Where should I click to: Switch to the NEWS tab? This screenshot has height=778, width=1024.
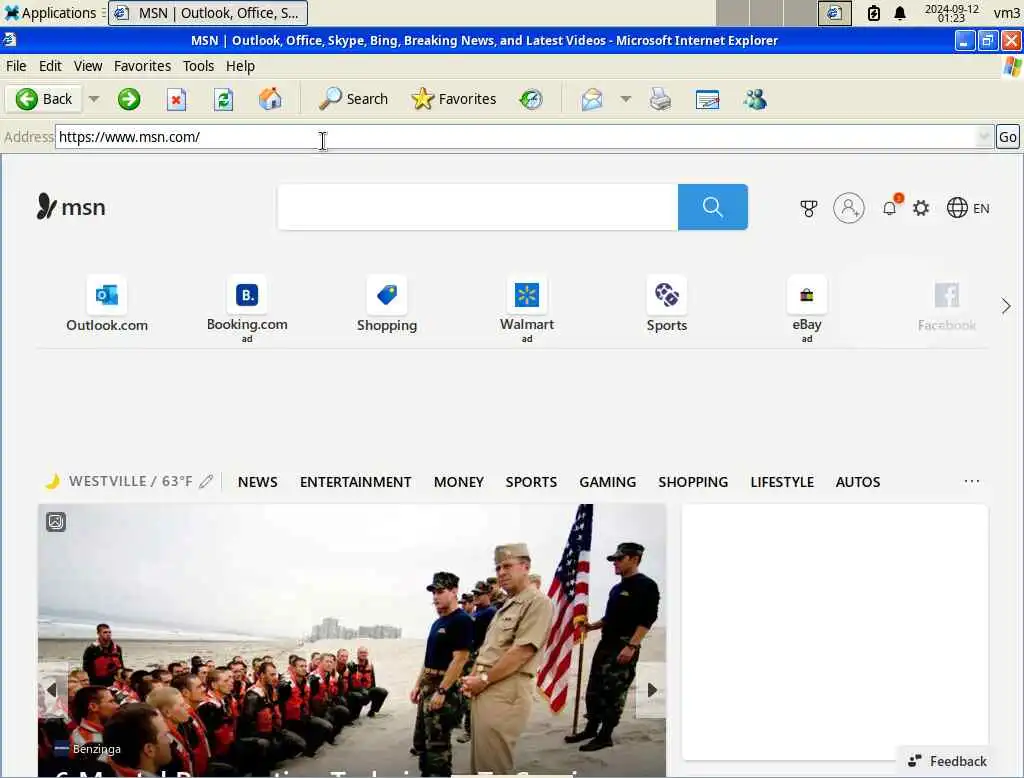click(x=257, y=482)
